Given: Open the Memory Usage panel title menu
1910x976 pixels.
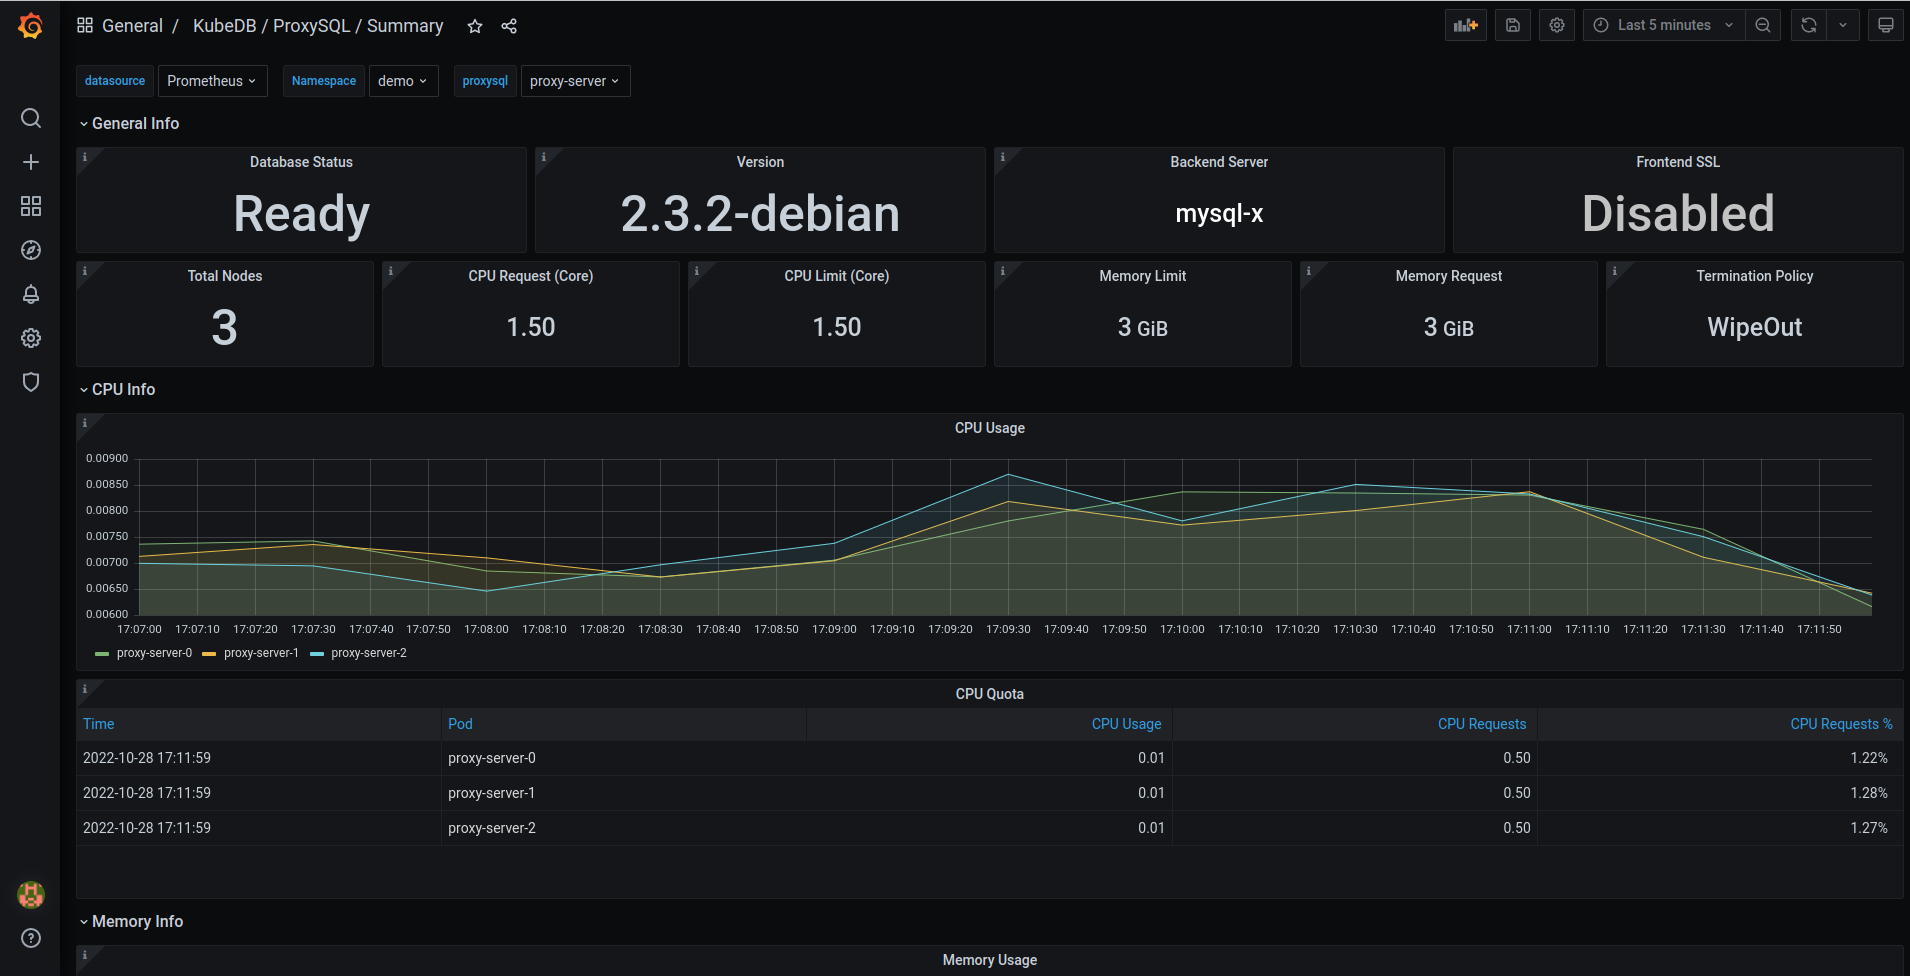Looking at the screenshot, I should coord(990,960).
